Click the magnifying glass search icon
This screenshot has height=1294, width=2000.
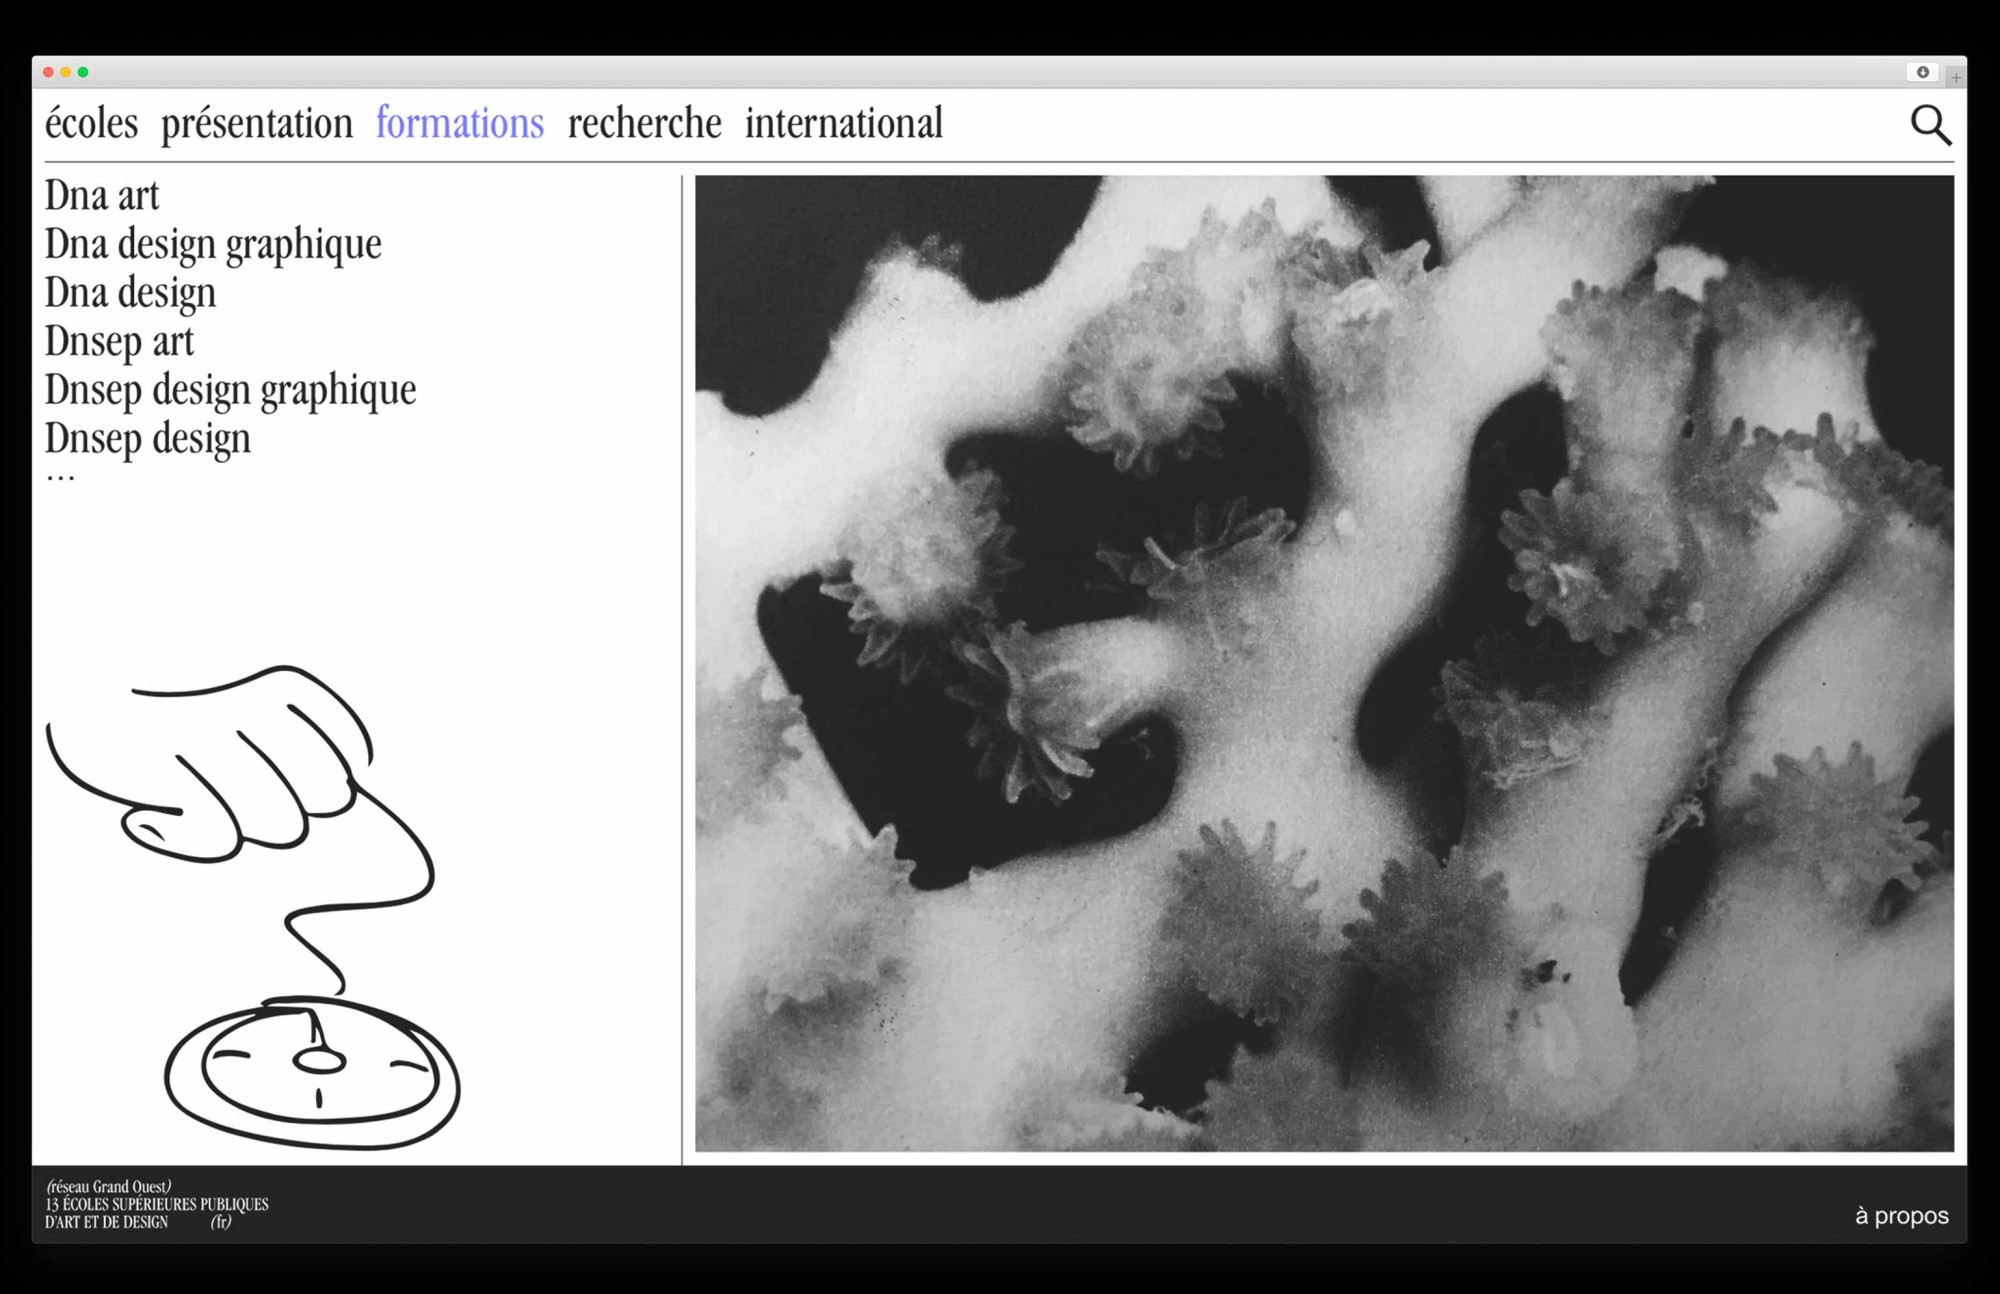click(1930, 125)
